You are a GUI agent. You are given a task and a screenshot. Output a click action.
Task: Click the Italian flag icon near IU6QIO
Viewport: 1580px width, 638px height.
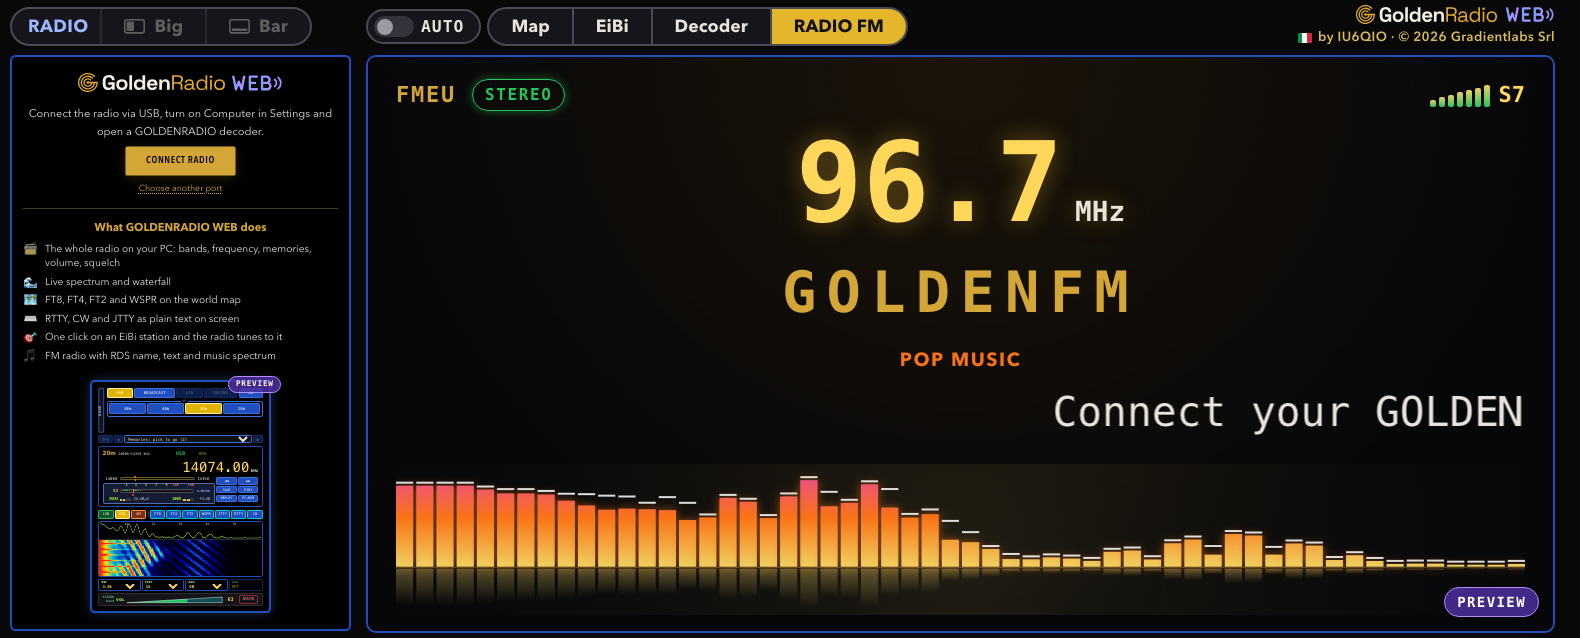(1305, 37)
